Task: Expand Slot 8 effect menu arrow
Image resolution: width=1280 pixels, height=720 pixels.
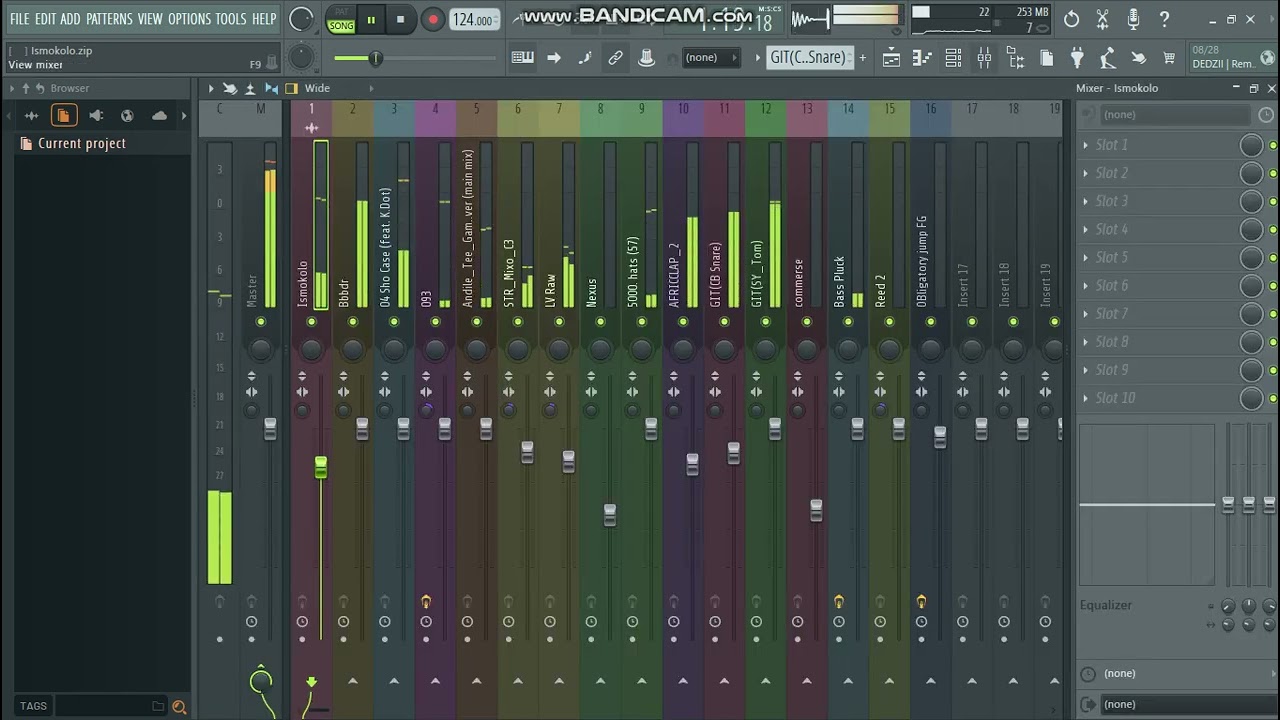Action: (1085, 342)
